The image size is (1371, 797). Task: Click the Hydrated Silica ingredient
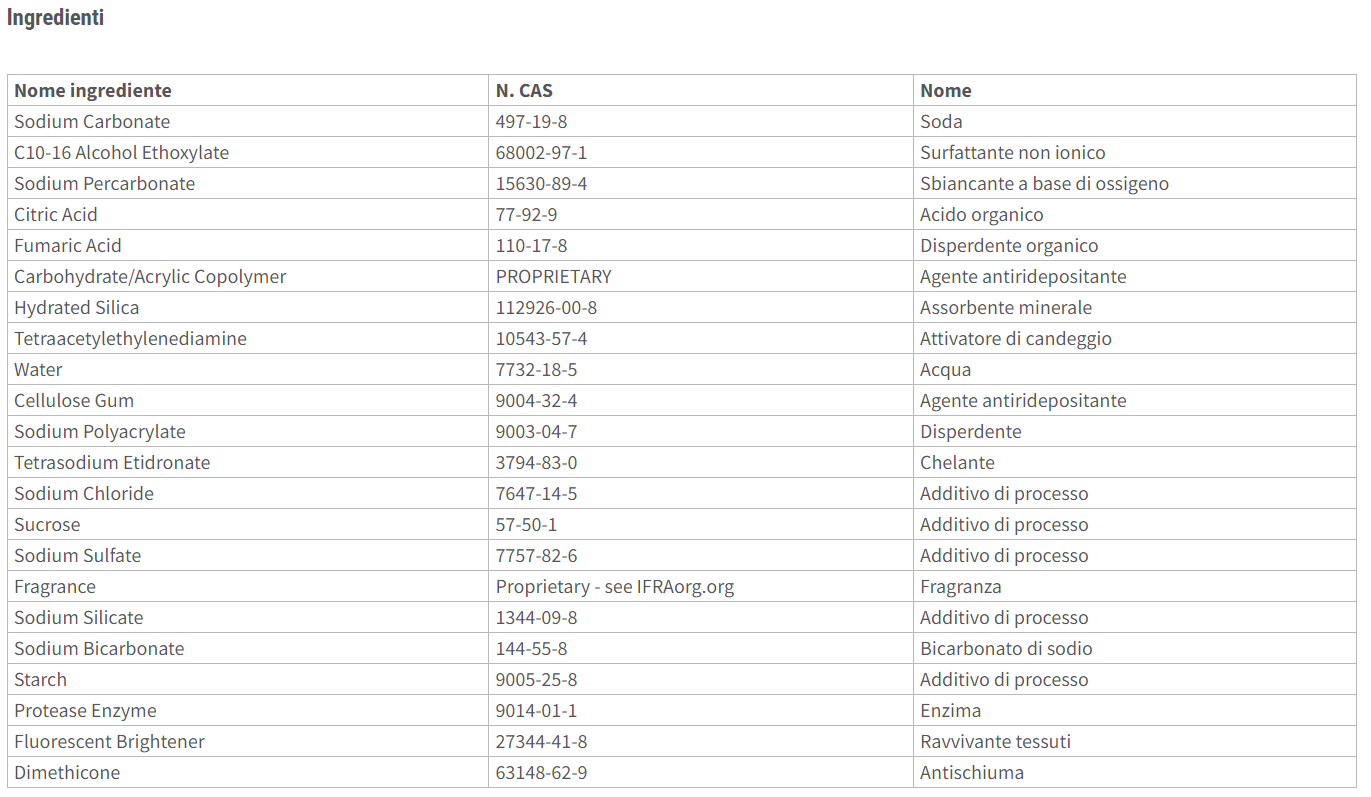77,307
